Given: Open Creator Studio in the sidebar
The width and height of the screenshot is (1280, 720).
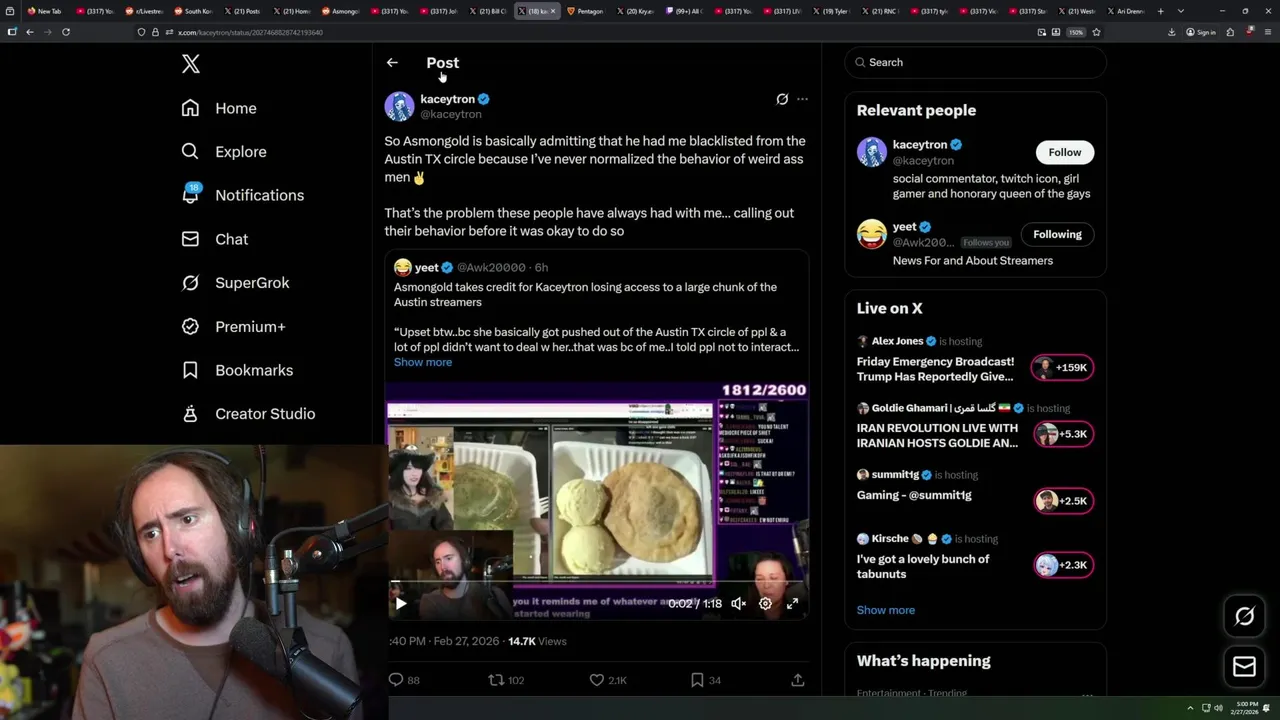Looking at the screenshot, I should (x=248, y=414).
